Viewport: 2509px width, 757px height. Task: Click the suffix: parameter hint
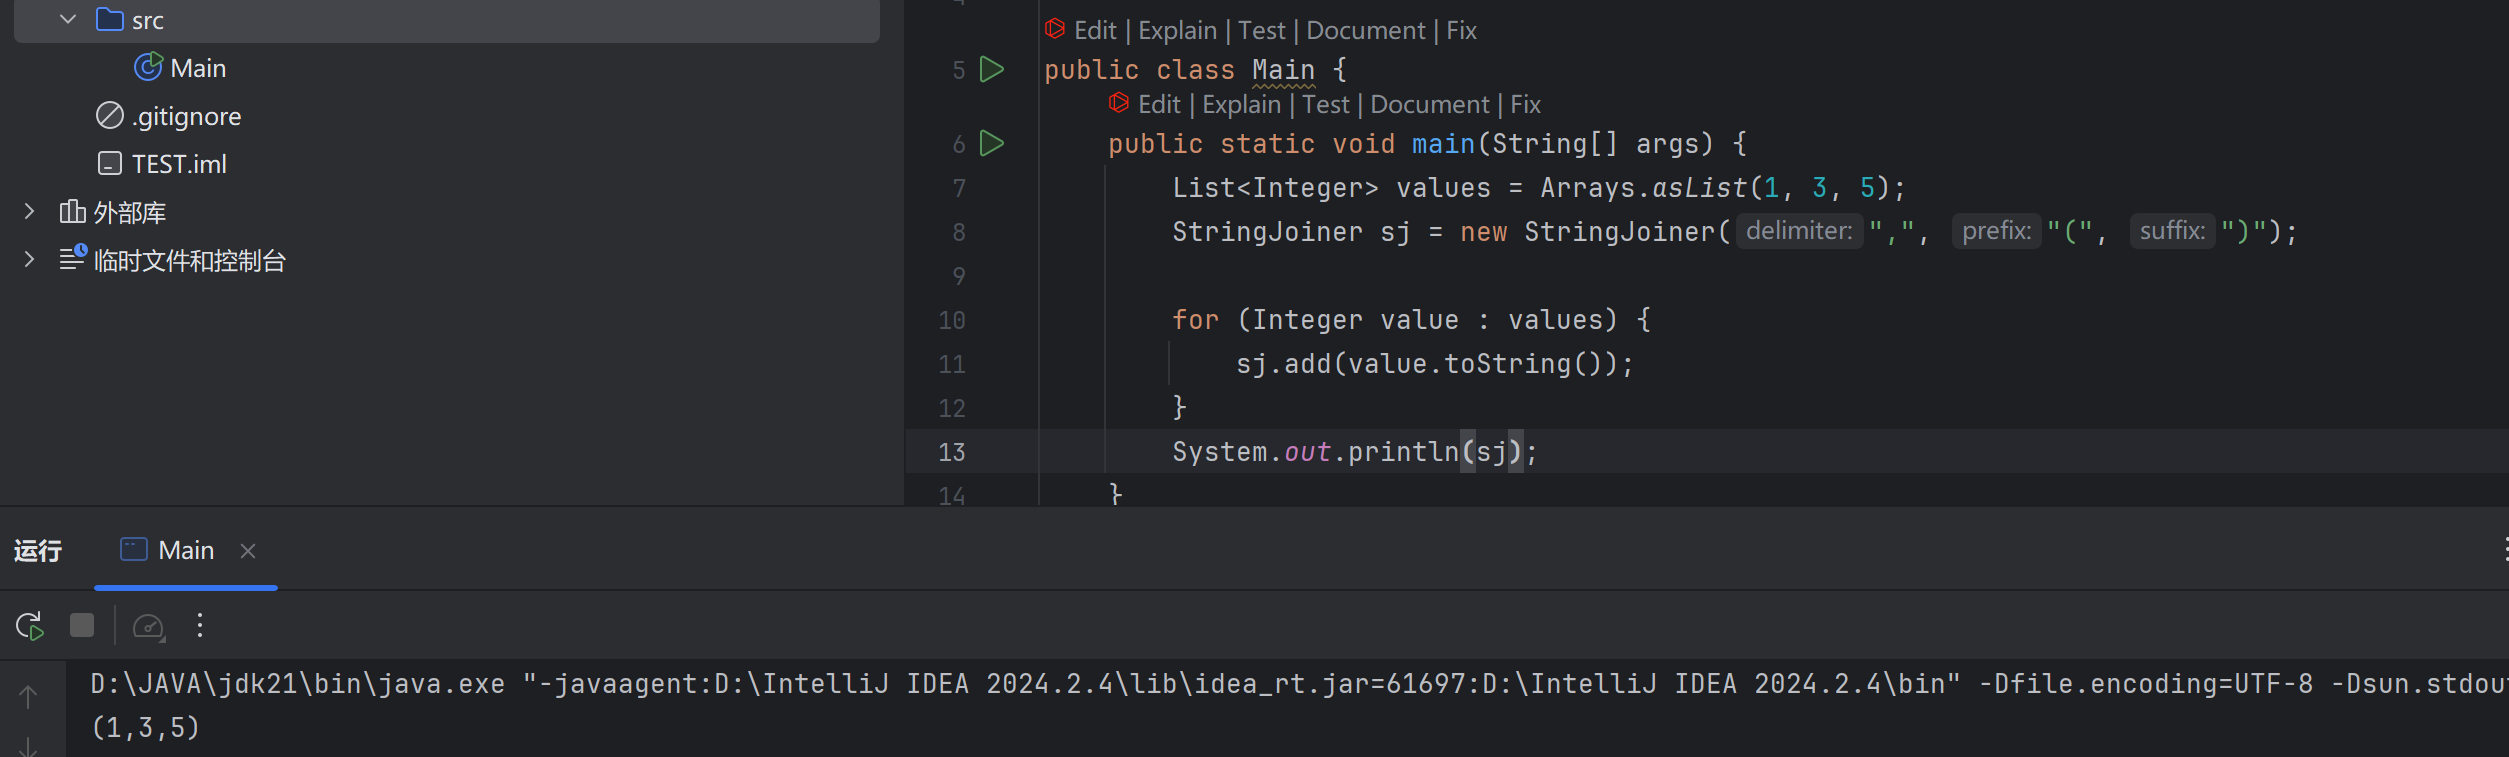(2172, 231)
